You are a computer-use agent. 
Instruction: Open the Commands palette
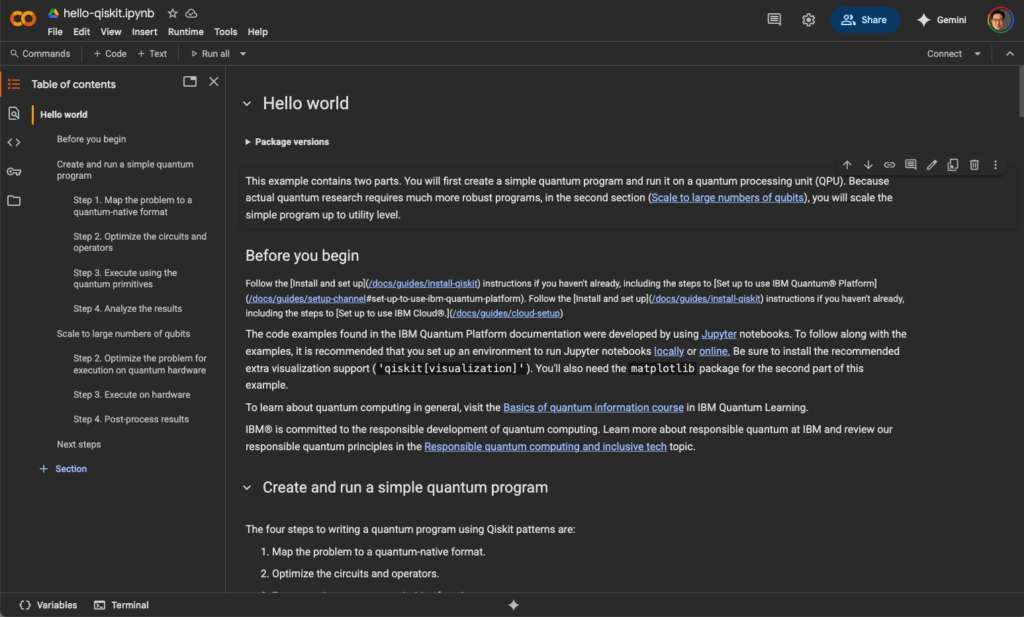tap(40, 54)
